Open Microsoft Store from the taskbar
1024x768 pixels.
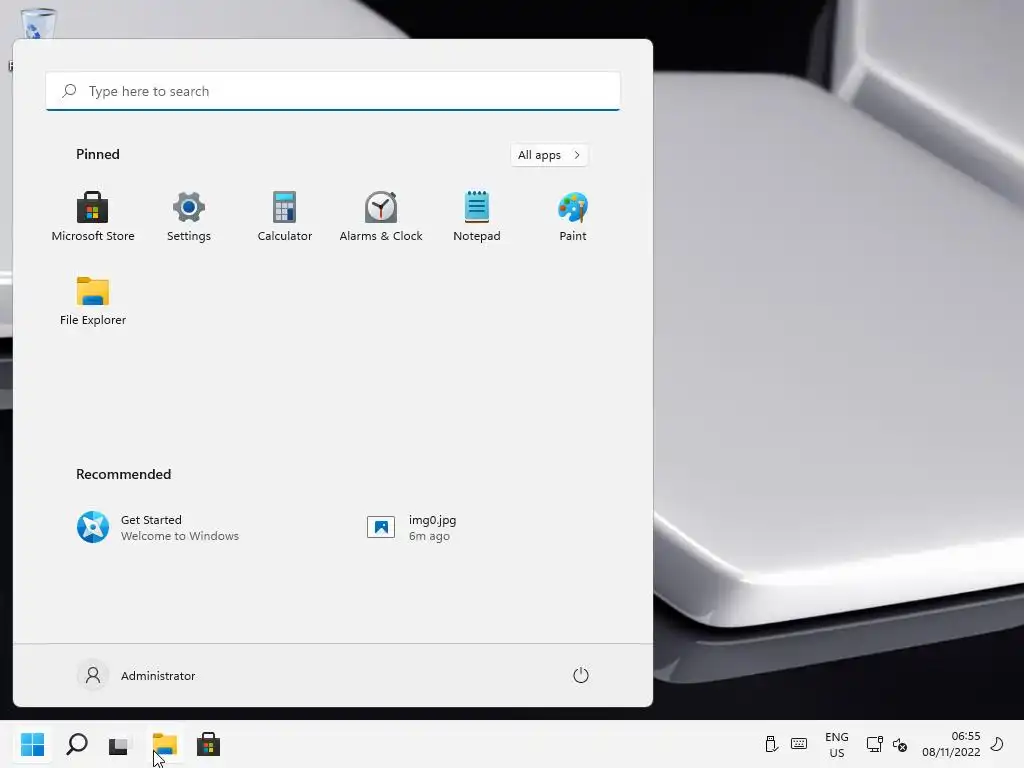coord(208,744)
